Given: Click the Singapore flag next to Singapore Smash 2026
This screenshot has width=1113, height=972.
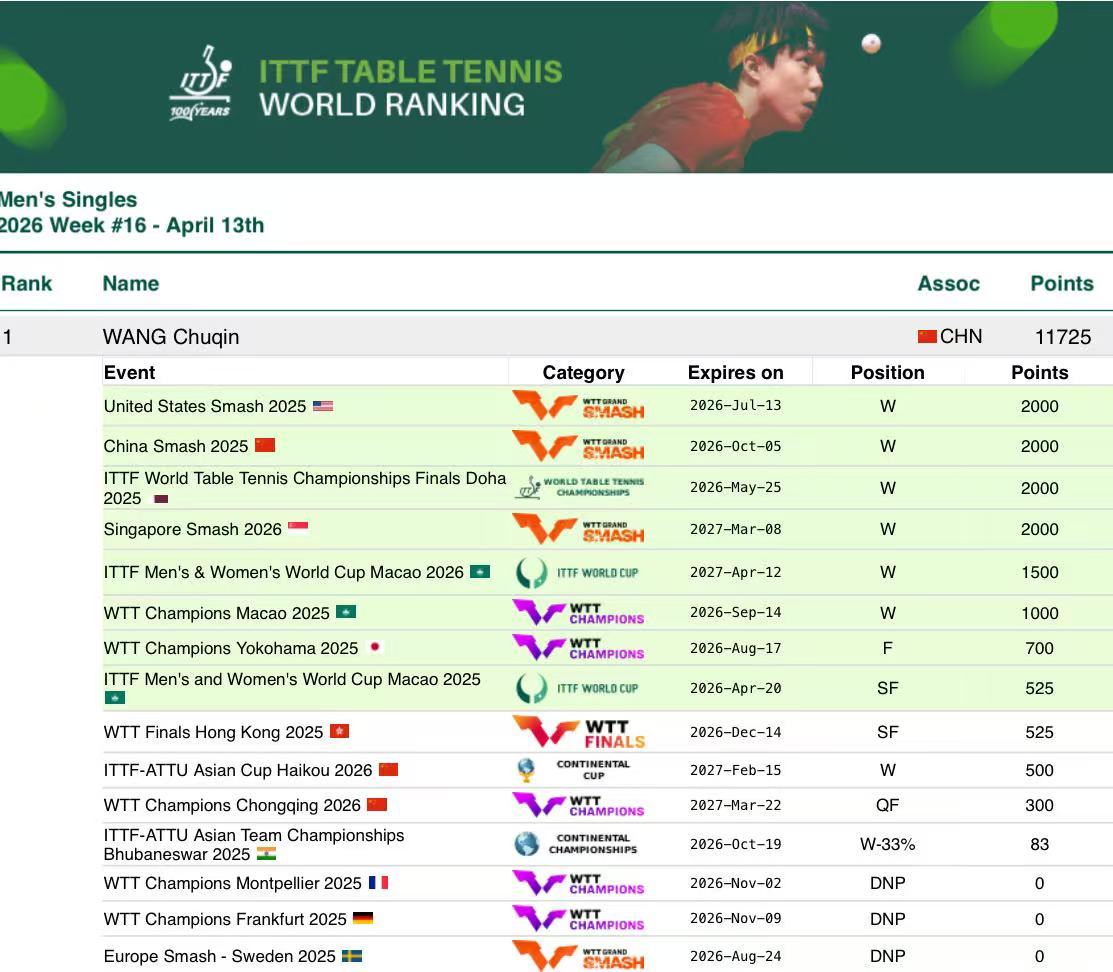Looking at the screenshot, I should [x=298, y=527].
